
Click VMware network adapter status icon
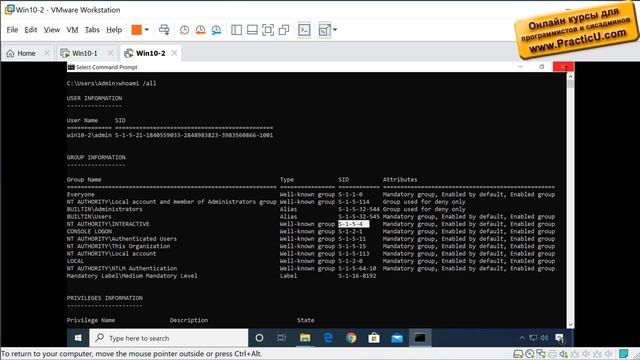[x=541, y=354]
